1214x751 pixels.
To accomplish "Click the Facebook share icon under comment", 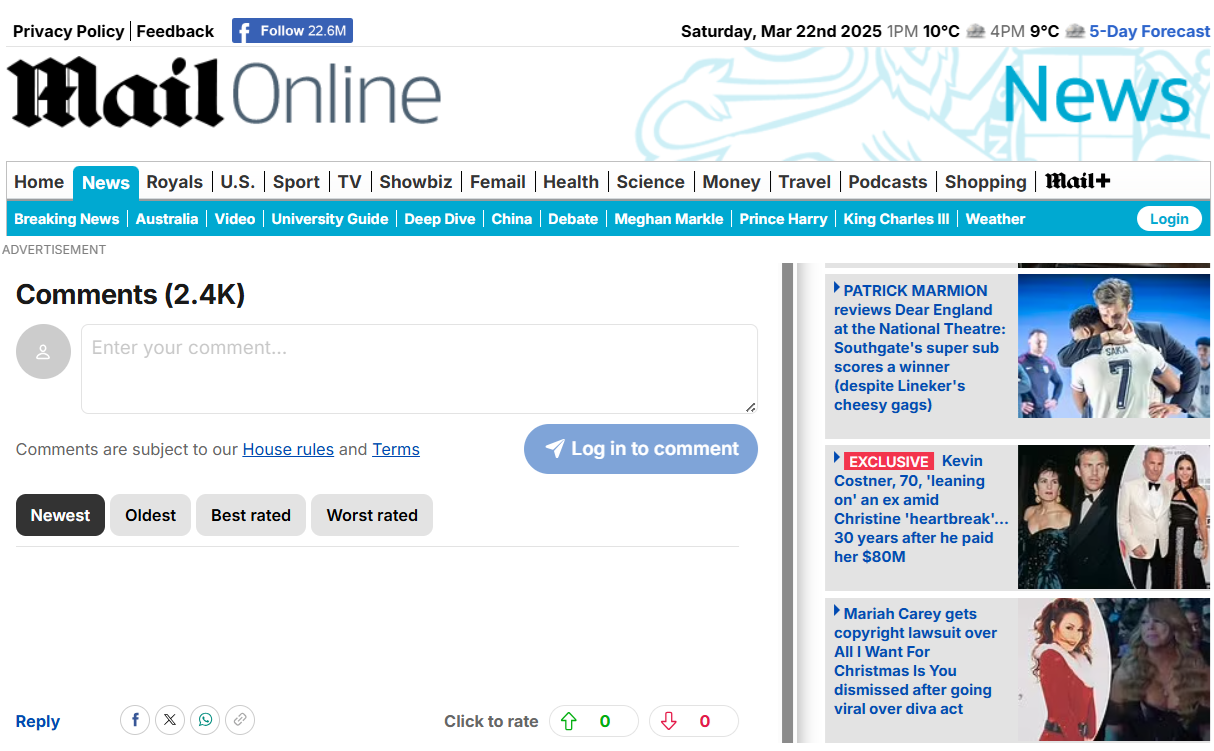I will [135, 720].
